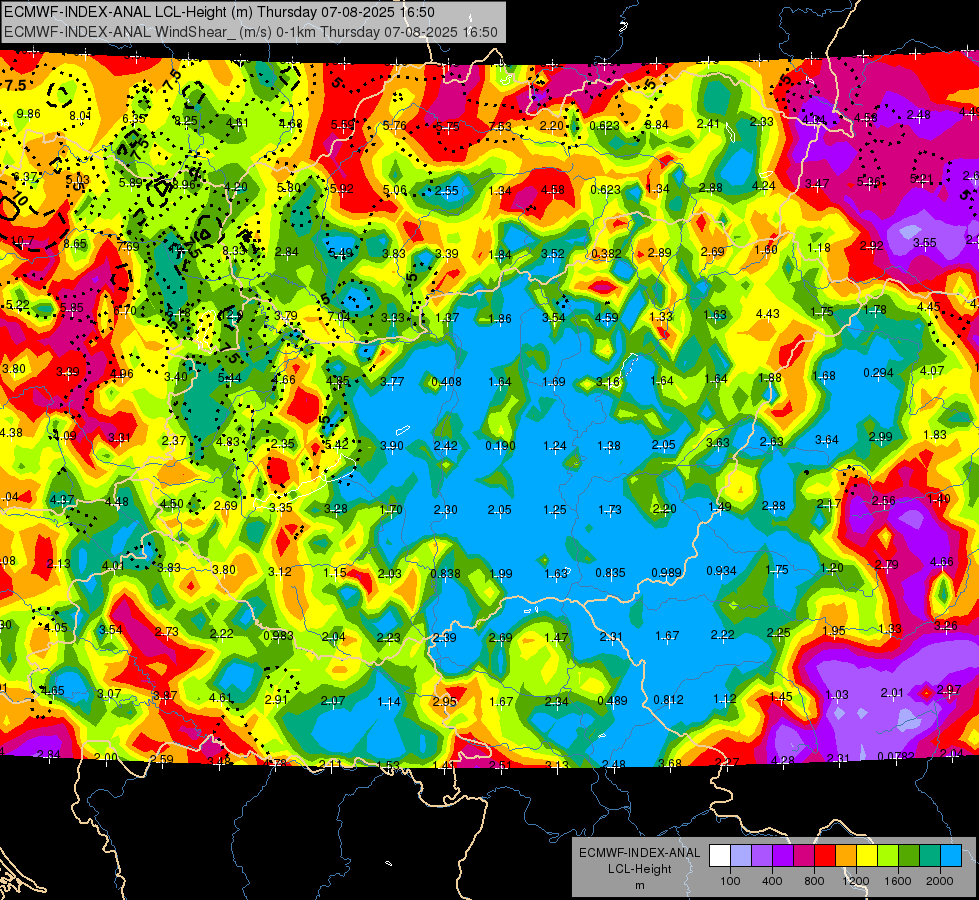
Task: Click the wind shear value 4.59
Action: (607, 317)
